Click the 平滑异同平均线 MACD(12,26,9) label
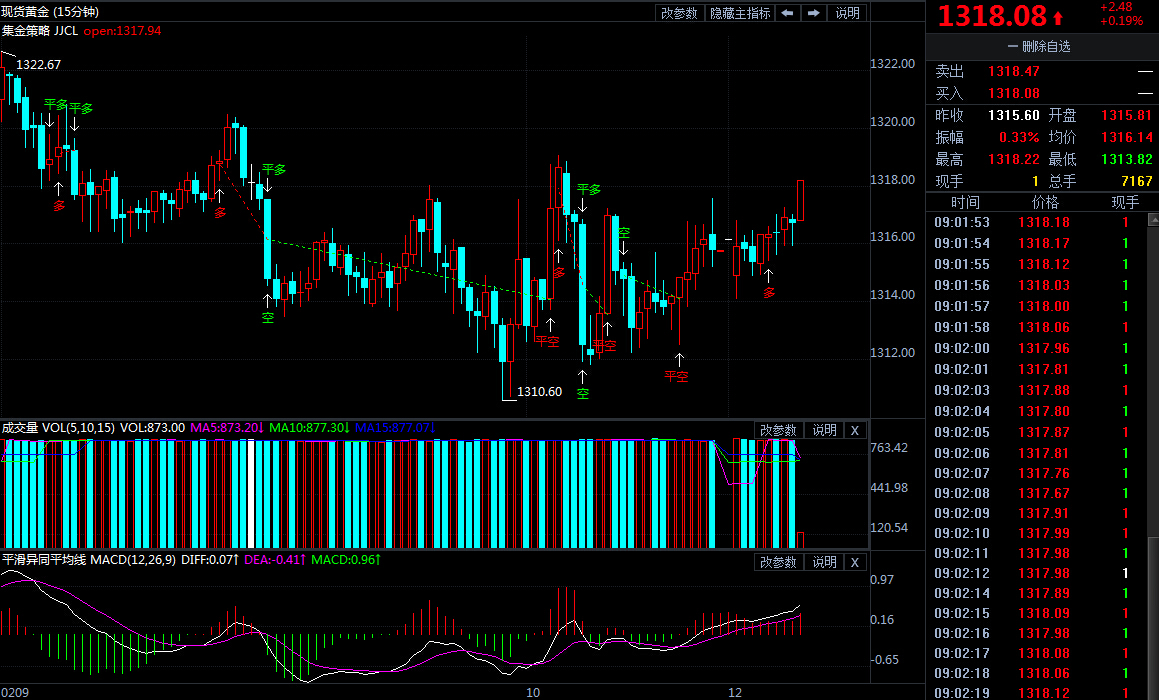Screen dimensions: 1159x700 click(x=89, y=560)
